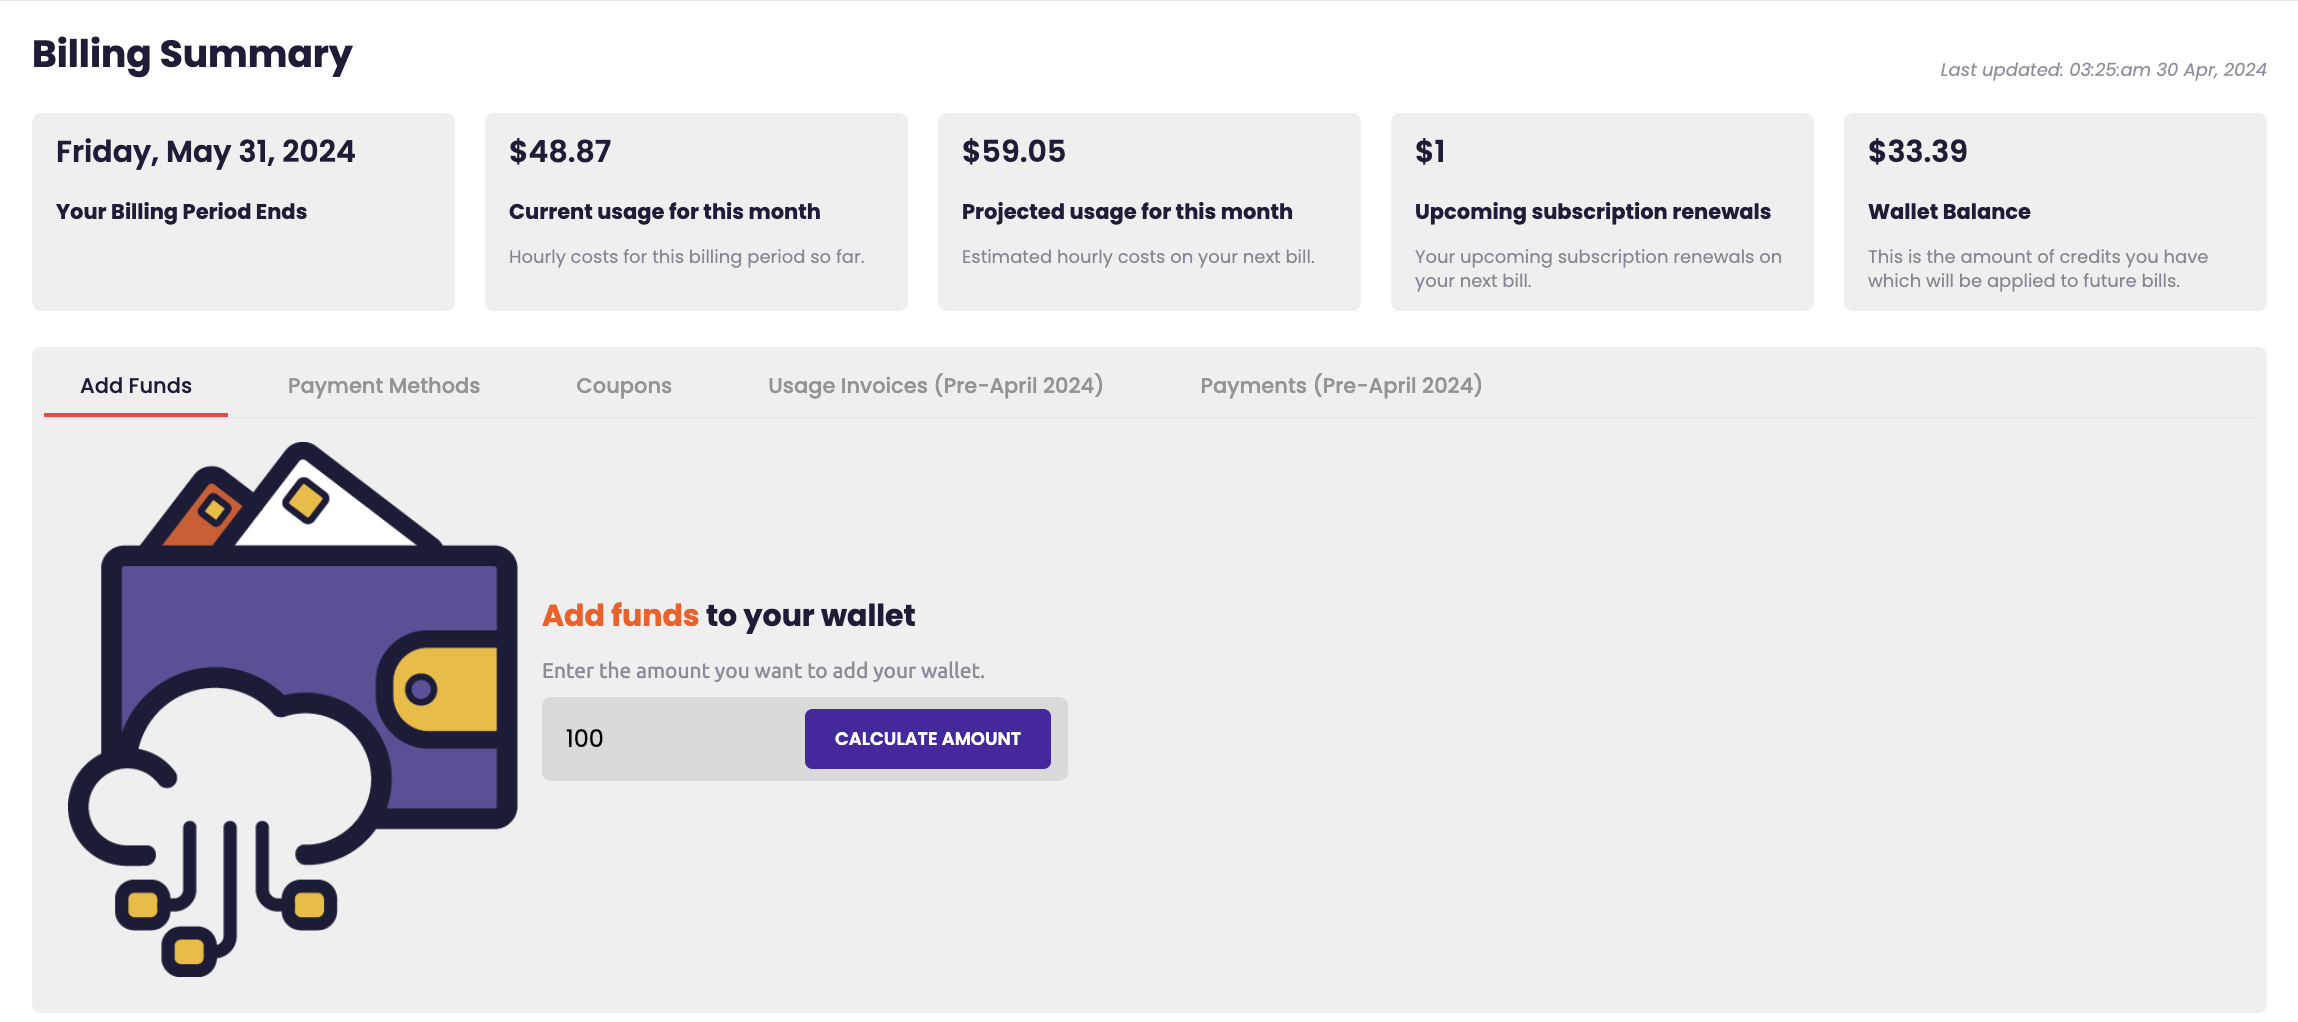This screenshot has width=2298, height=1022.
Task: Select the Projected usage for this month card
Action: coord(1148,212)
